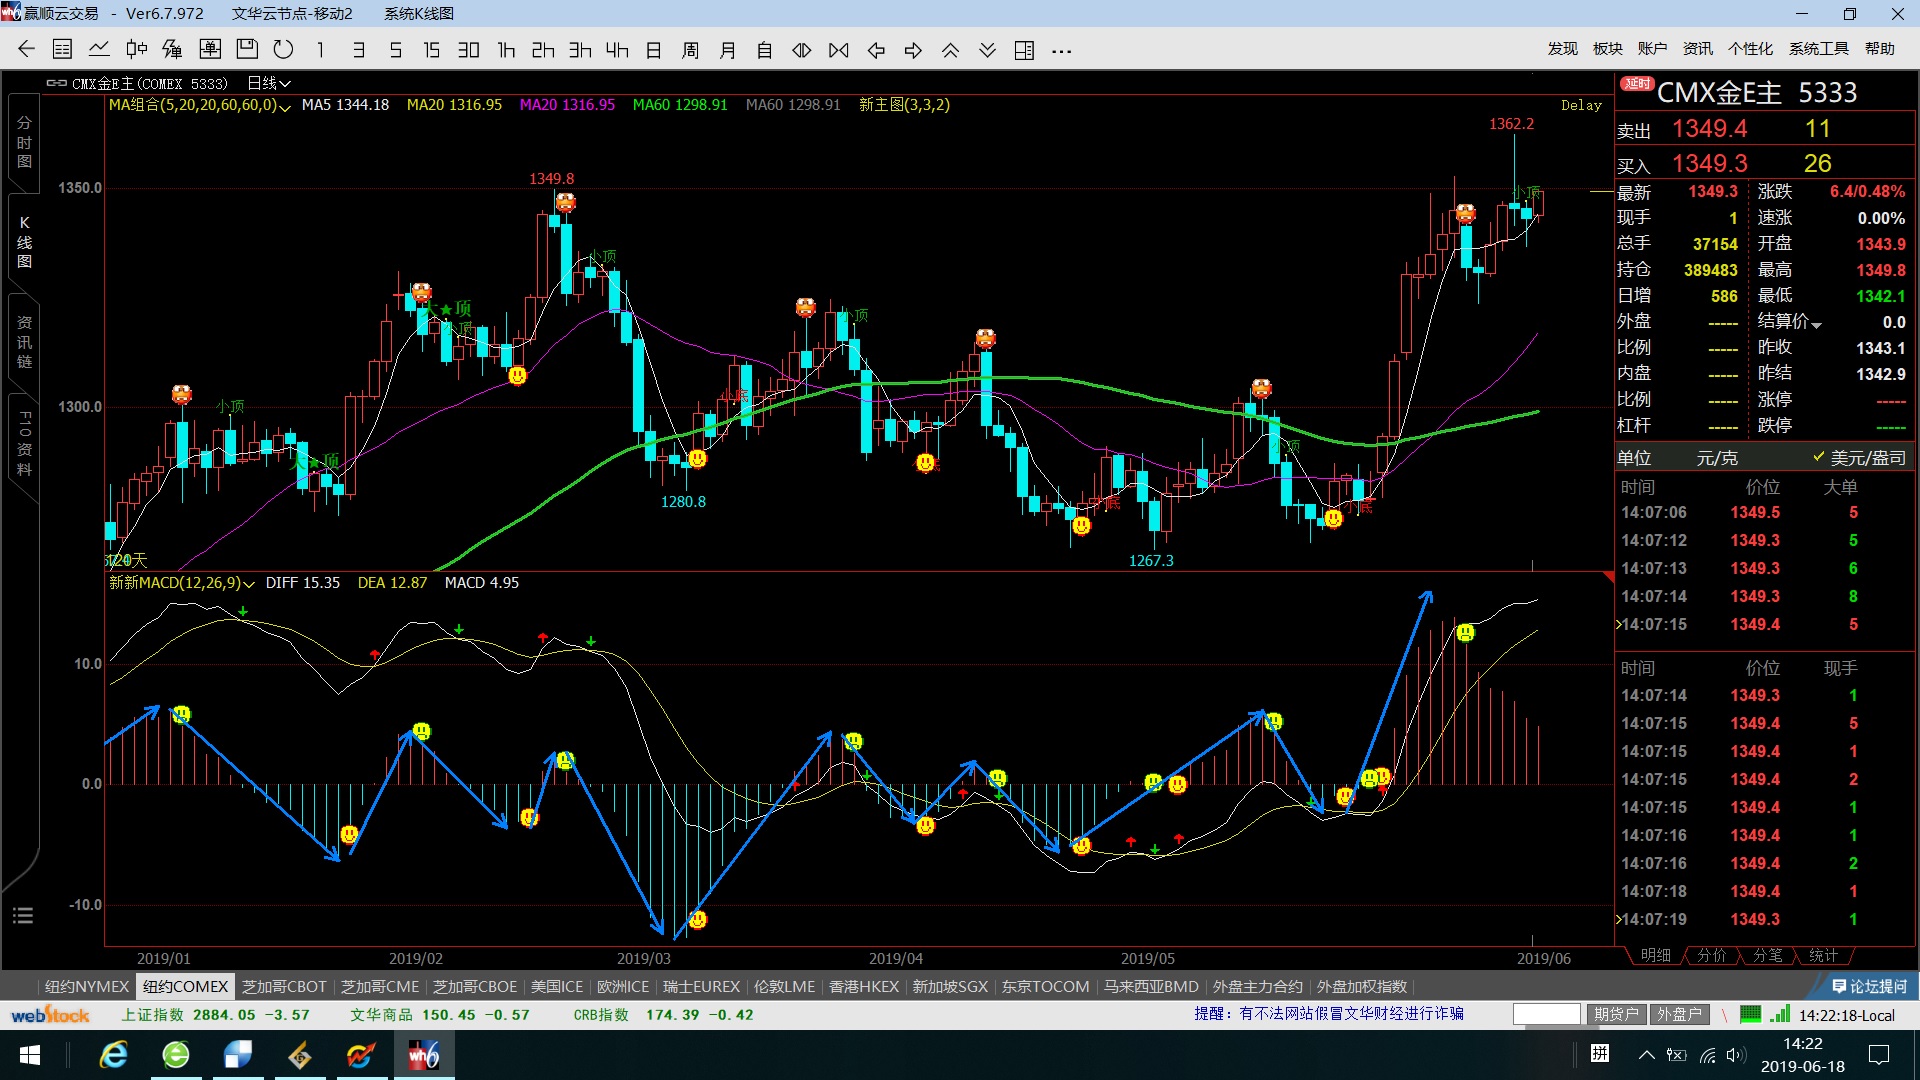Click the 期货户 account button
The width and height of the screenshot is (1920, 1080).
coord(1616,1014)
